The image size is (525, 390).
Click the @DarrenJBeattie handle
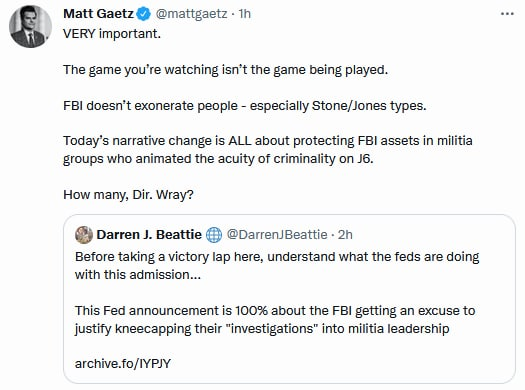click(277, 235)
